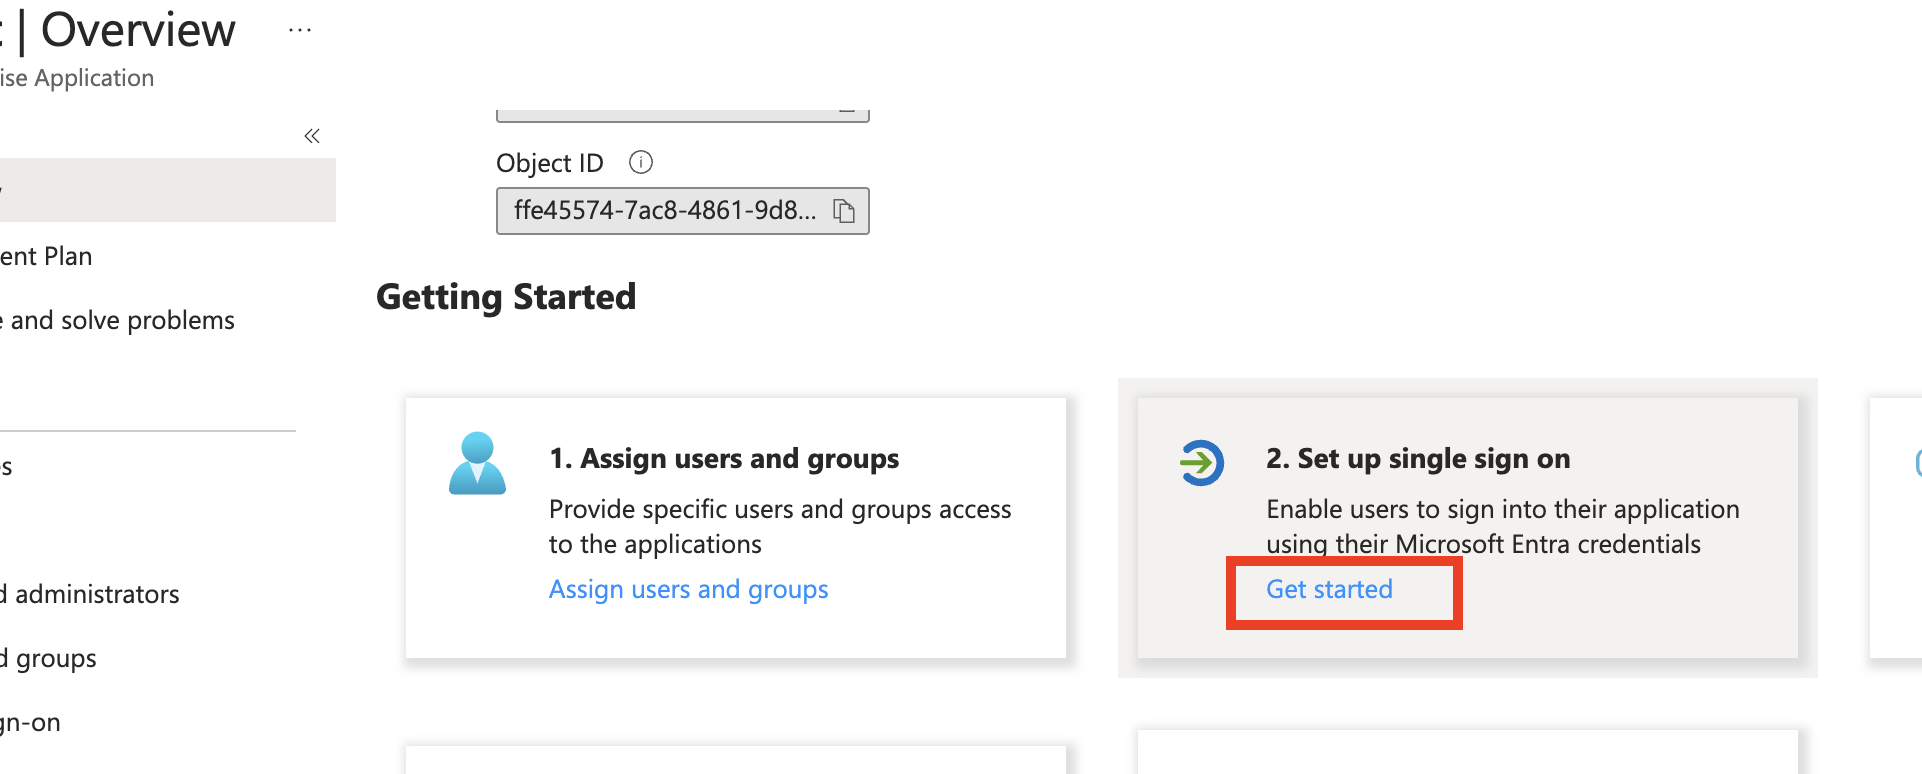
Task: Click the 'Enable users to sign into' description
Action: click(x=1502, y=526)
